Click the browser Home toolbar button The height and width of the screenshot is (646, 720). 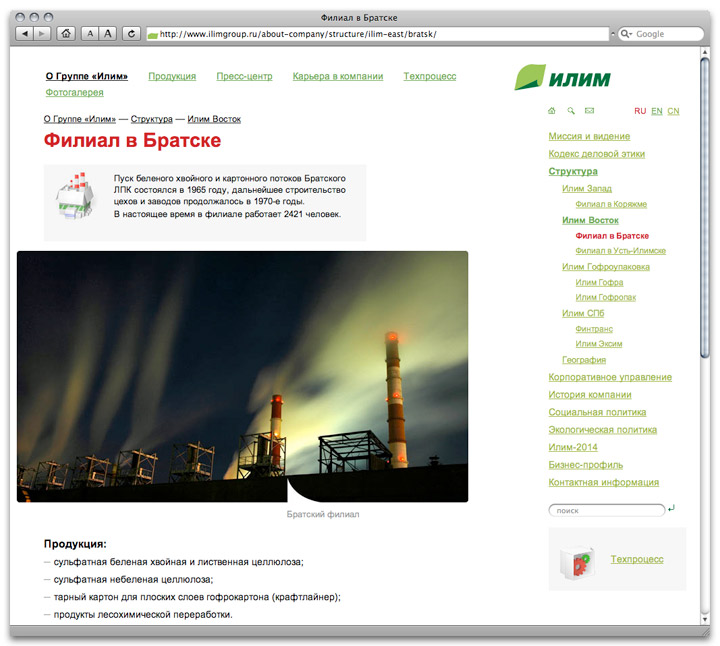66,34
